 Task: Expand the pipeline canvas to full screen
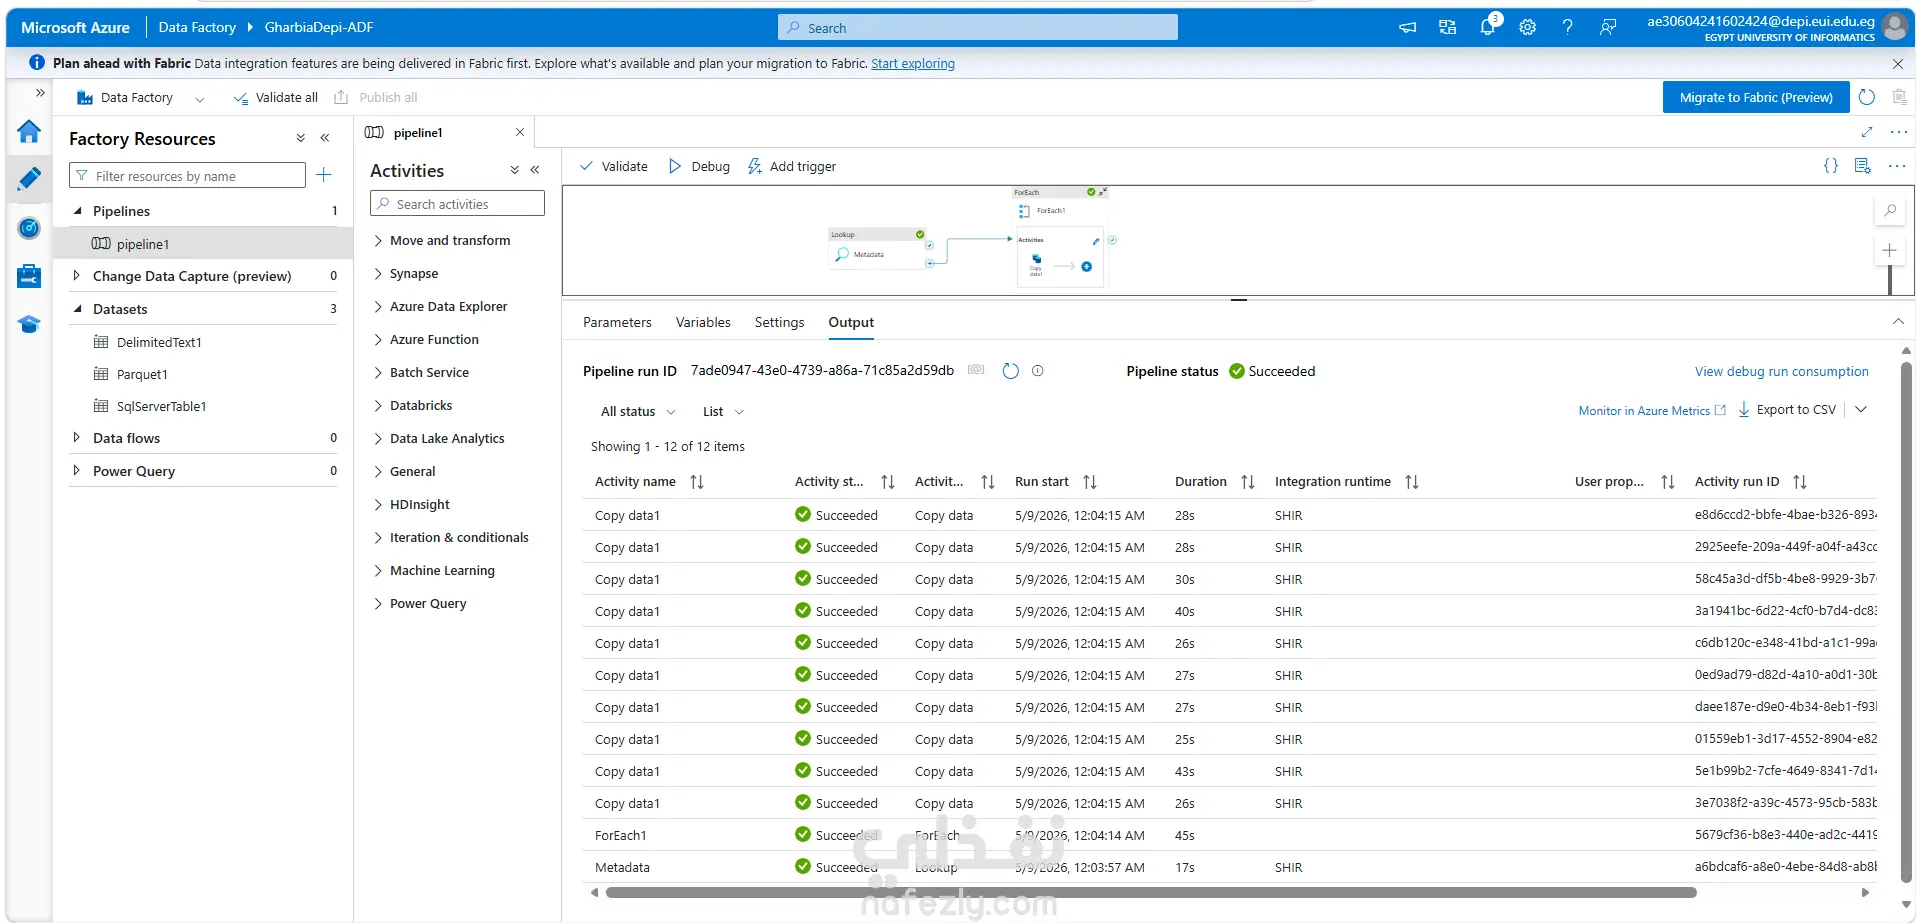(1866, 132)
